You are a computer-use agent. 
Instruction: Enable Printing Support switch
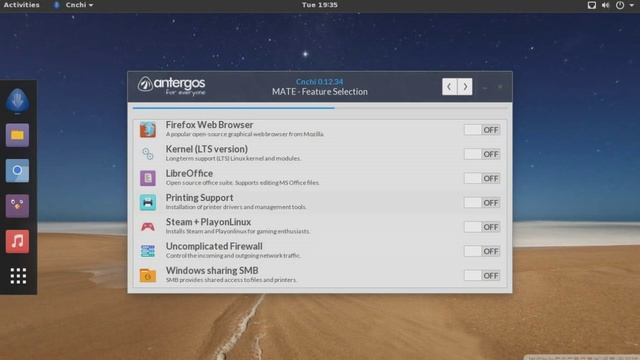(482, 202)
